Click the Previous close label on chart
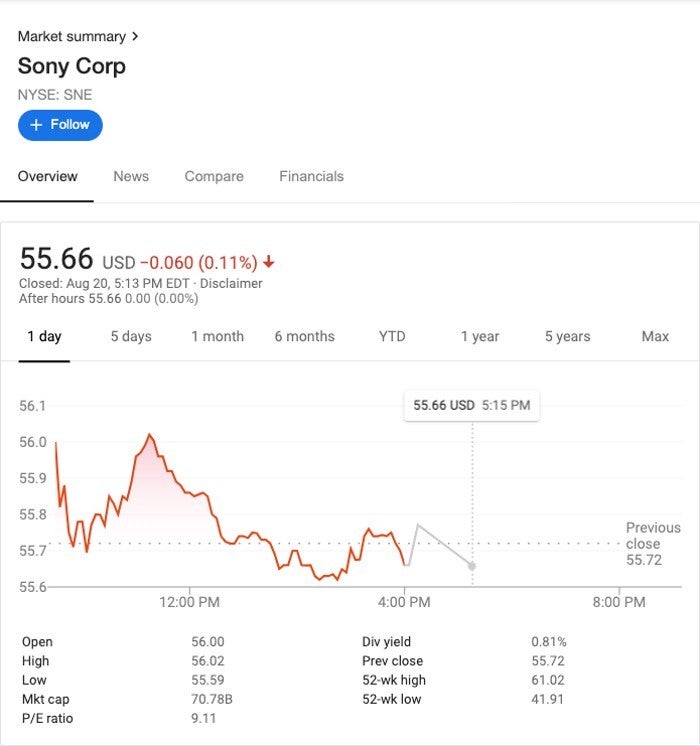This screenshot has width=700, height=746. (x=652, y=536)
